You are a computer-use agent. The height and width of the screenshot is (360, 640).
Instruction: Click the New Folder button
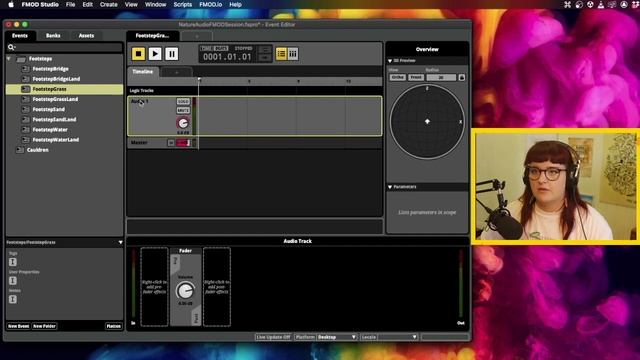pyautogui.click(x=44, y=326)
